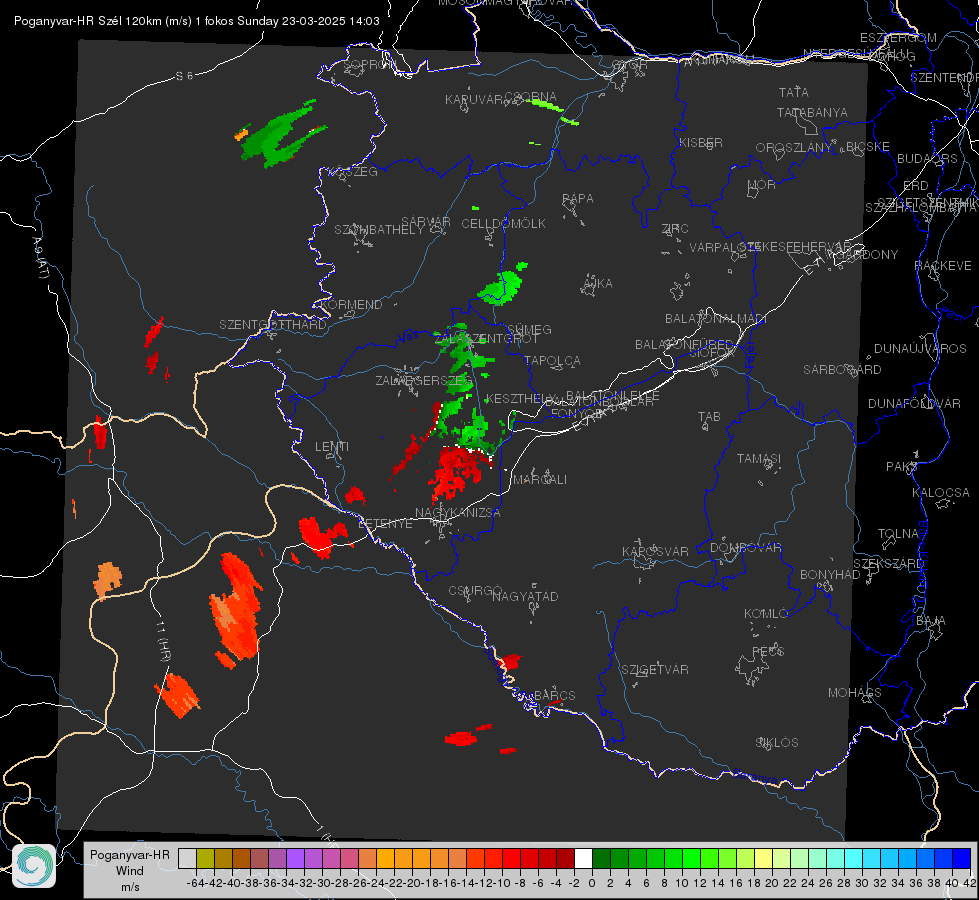This screenshot has height=900, width=979.
Task: Click the 'DOMBÓVÁR' city label
Action: [745, 547]
